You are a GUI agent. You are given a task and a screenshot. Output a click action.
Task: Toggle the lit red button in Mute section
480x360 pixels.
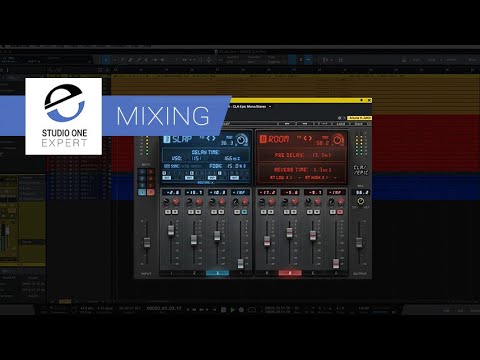click(151, 192)
